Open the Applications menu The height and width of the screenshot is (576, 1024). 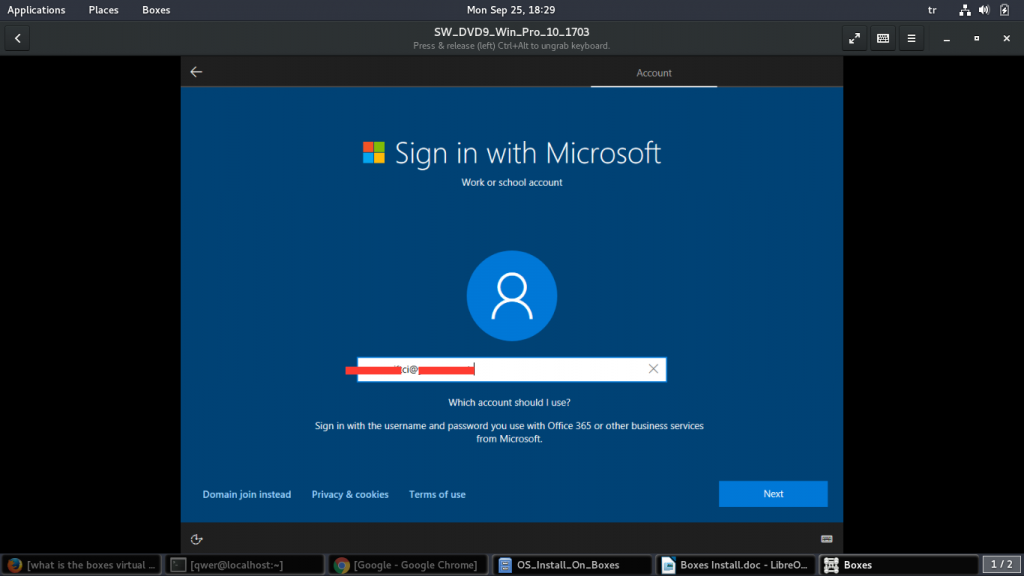pyautogui.click(x=36, y=10)
